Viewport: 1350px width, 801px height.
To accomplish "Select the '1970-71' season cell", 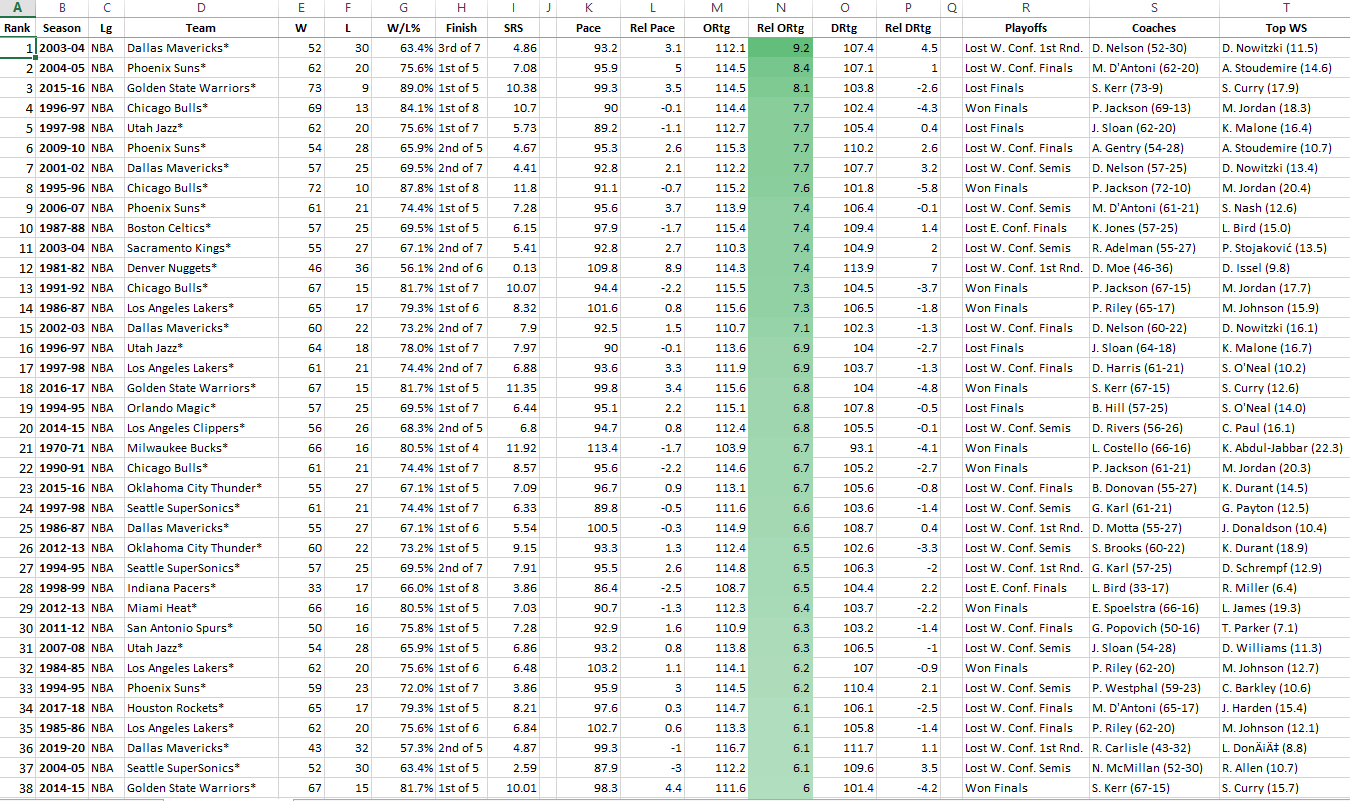I will pyautogui.click(x=62, y=448).
